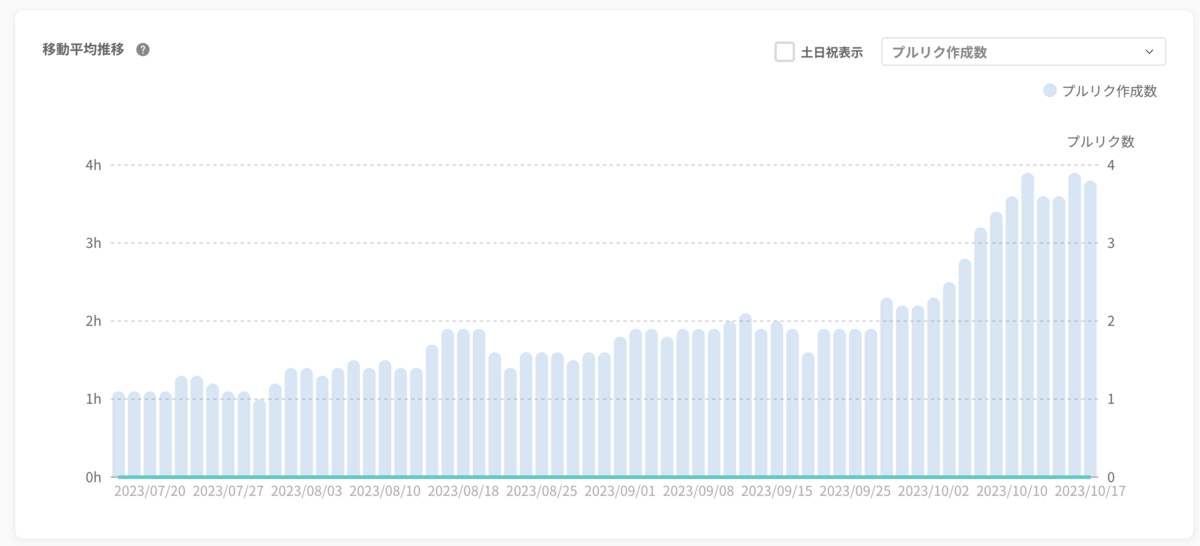The height and width of the screenshot is (546, 1200).
Task: Click the 2h left axis label
Action: [x=93, y=321]
